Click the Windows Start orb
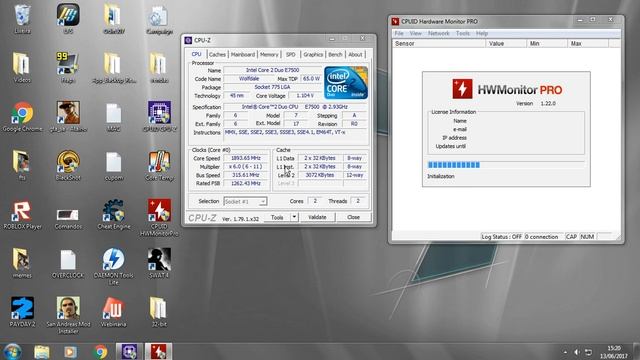The image size is (640, 360). 12,351
